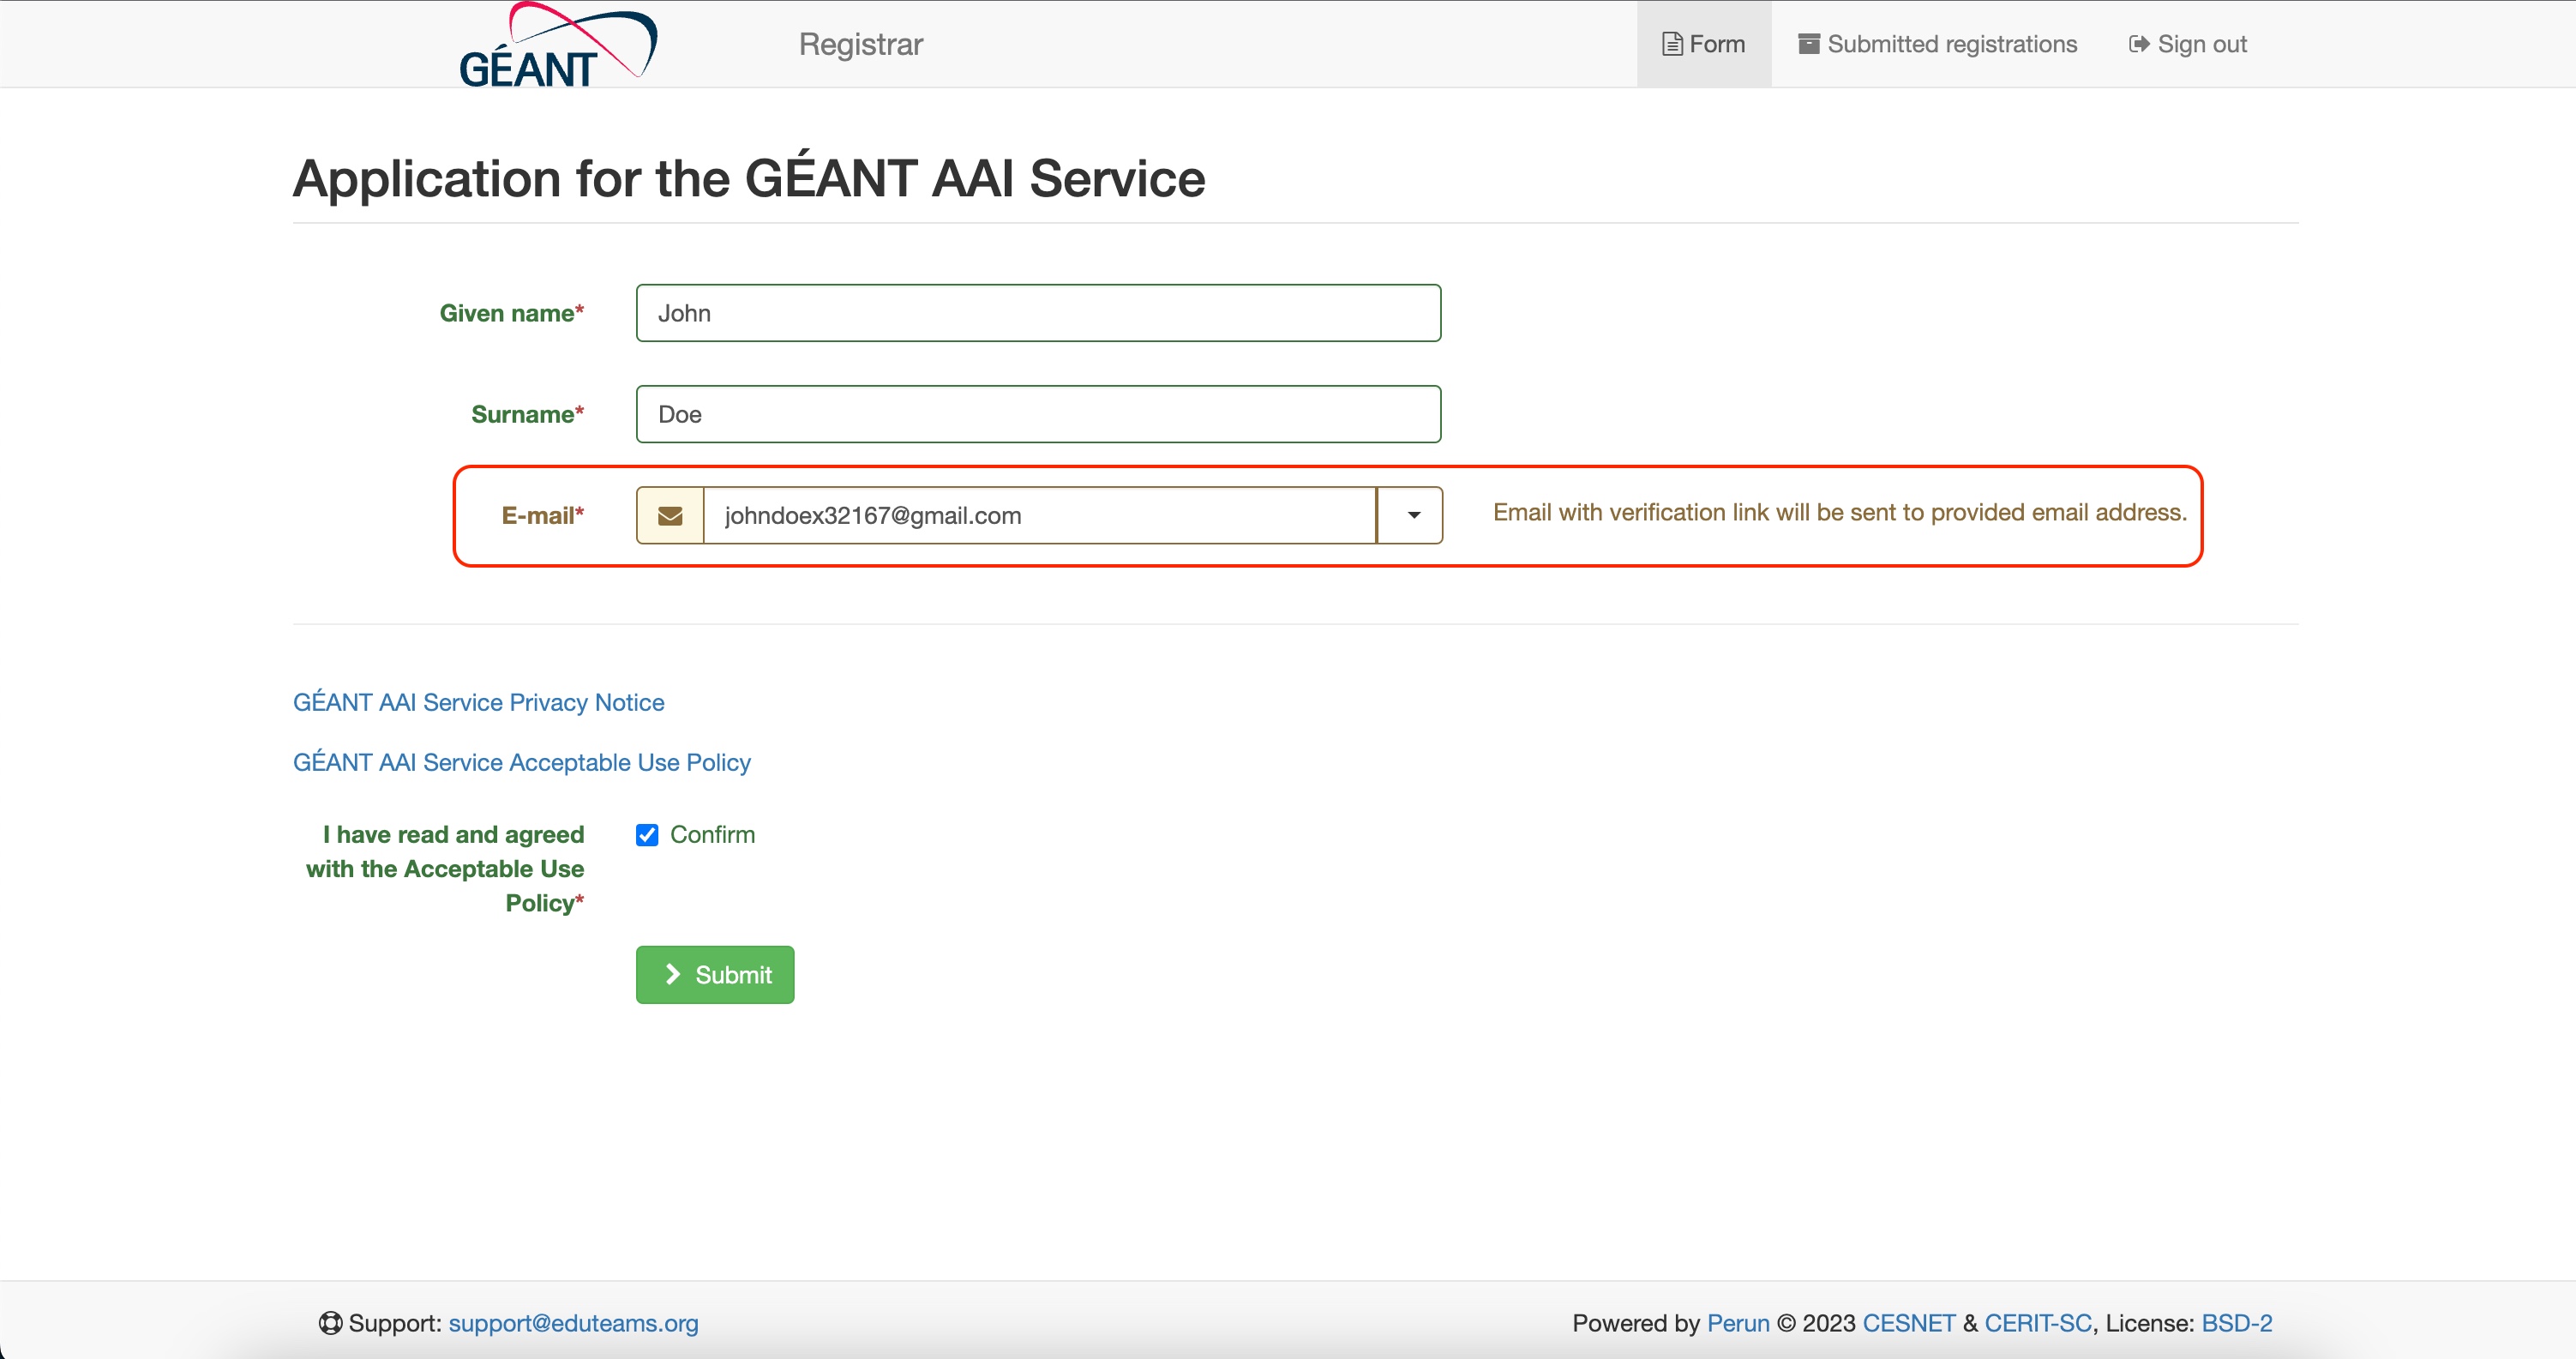
Task: Submit the application form
Action: pyautogui.click(x=715, y=975)
